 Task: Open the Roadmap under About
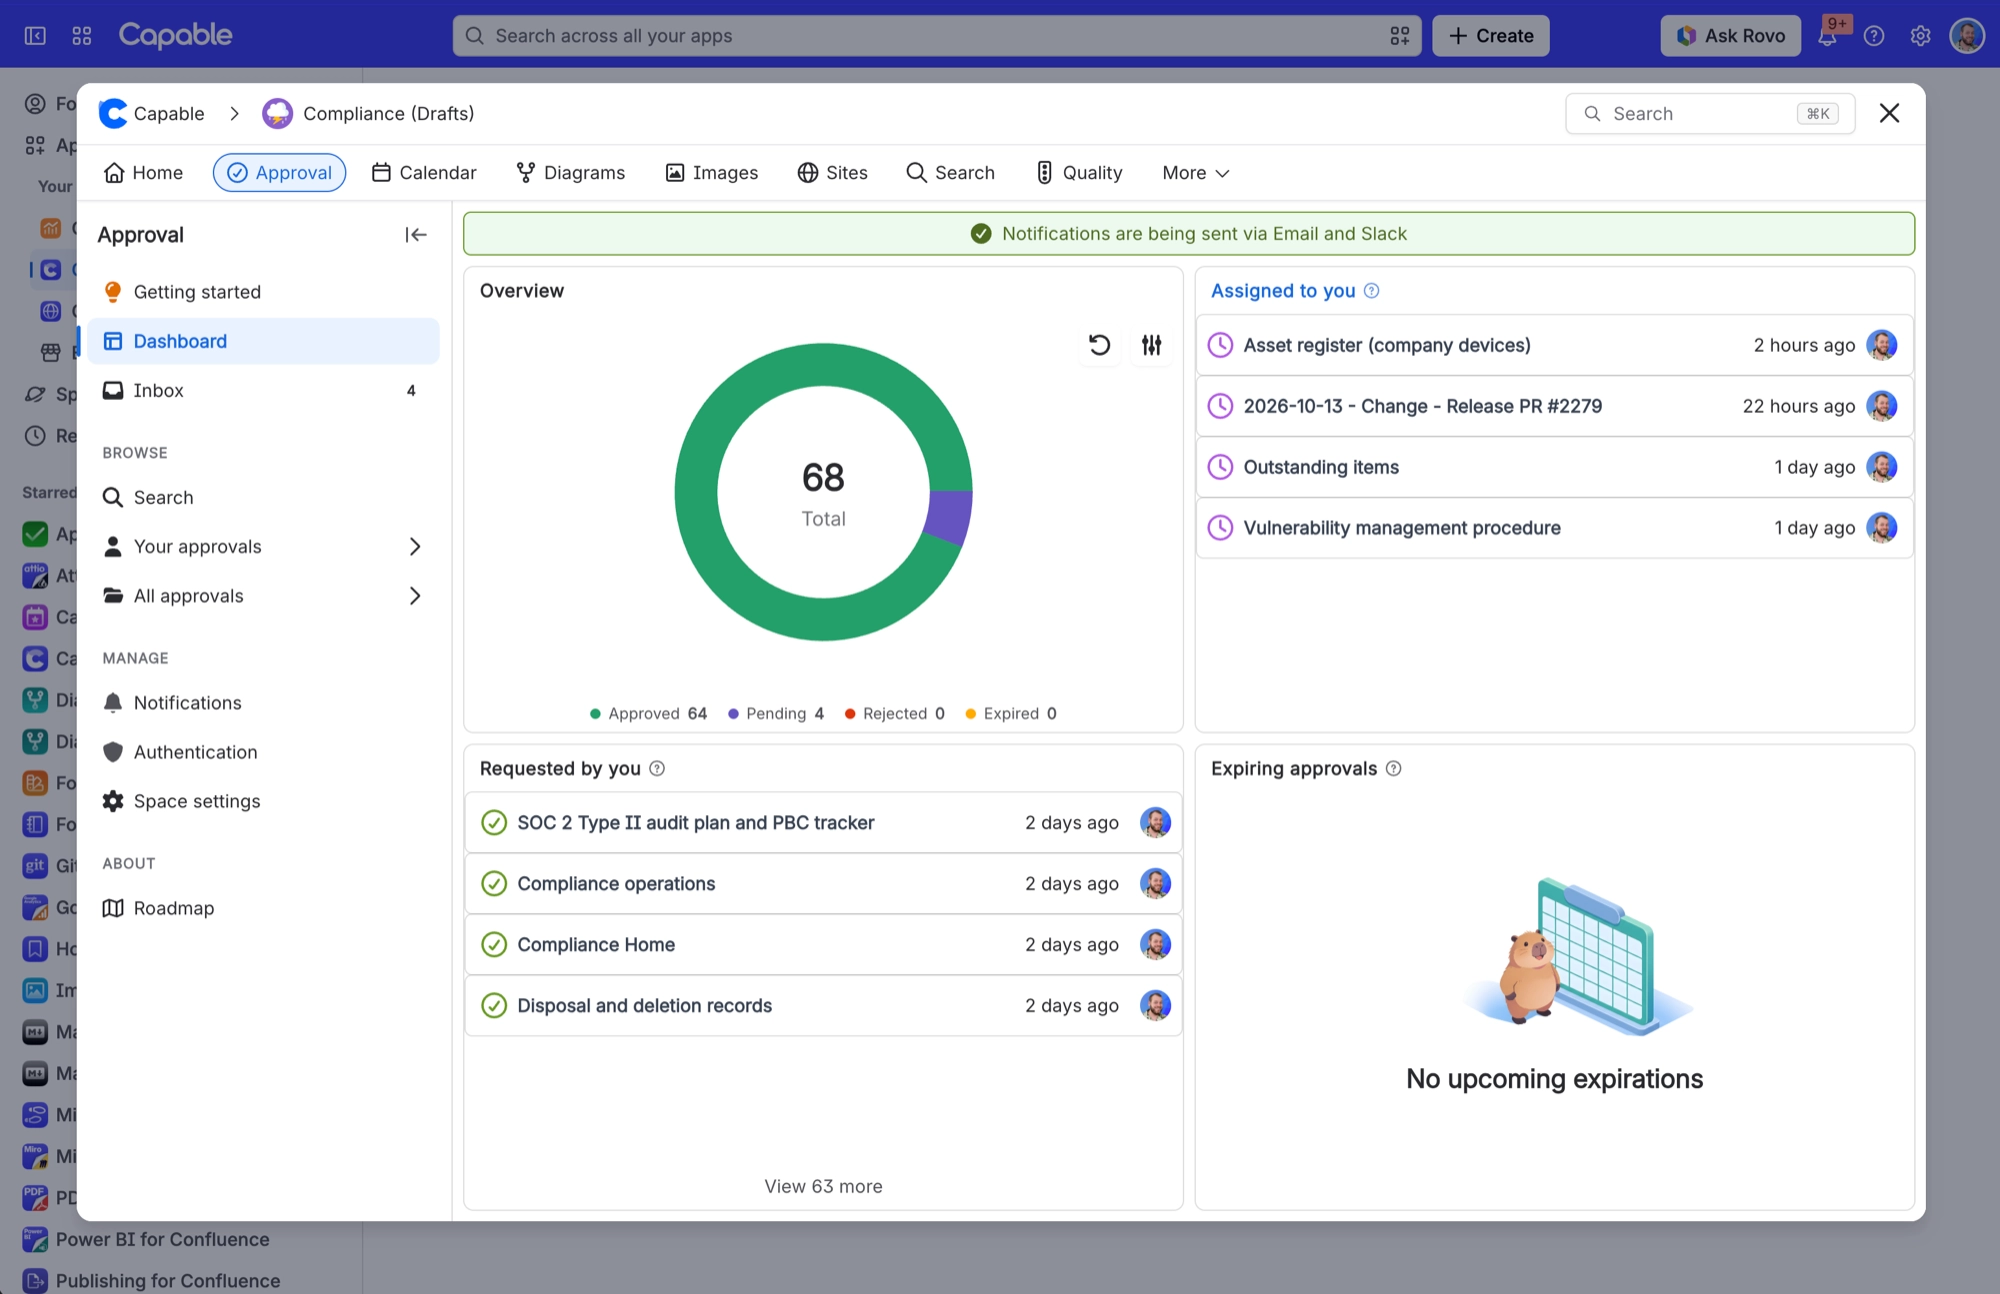[x=263, y=908]
